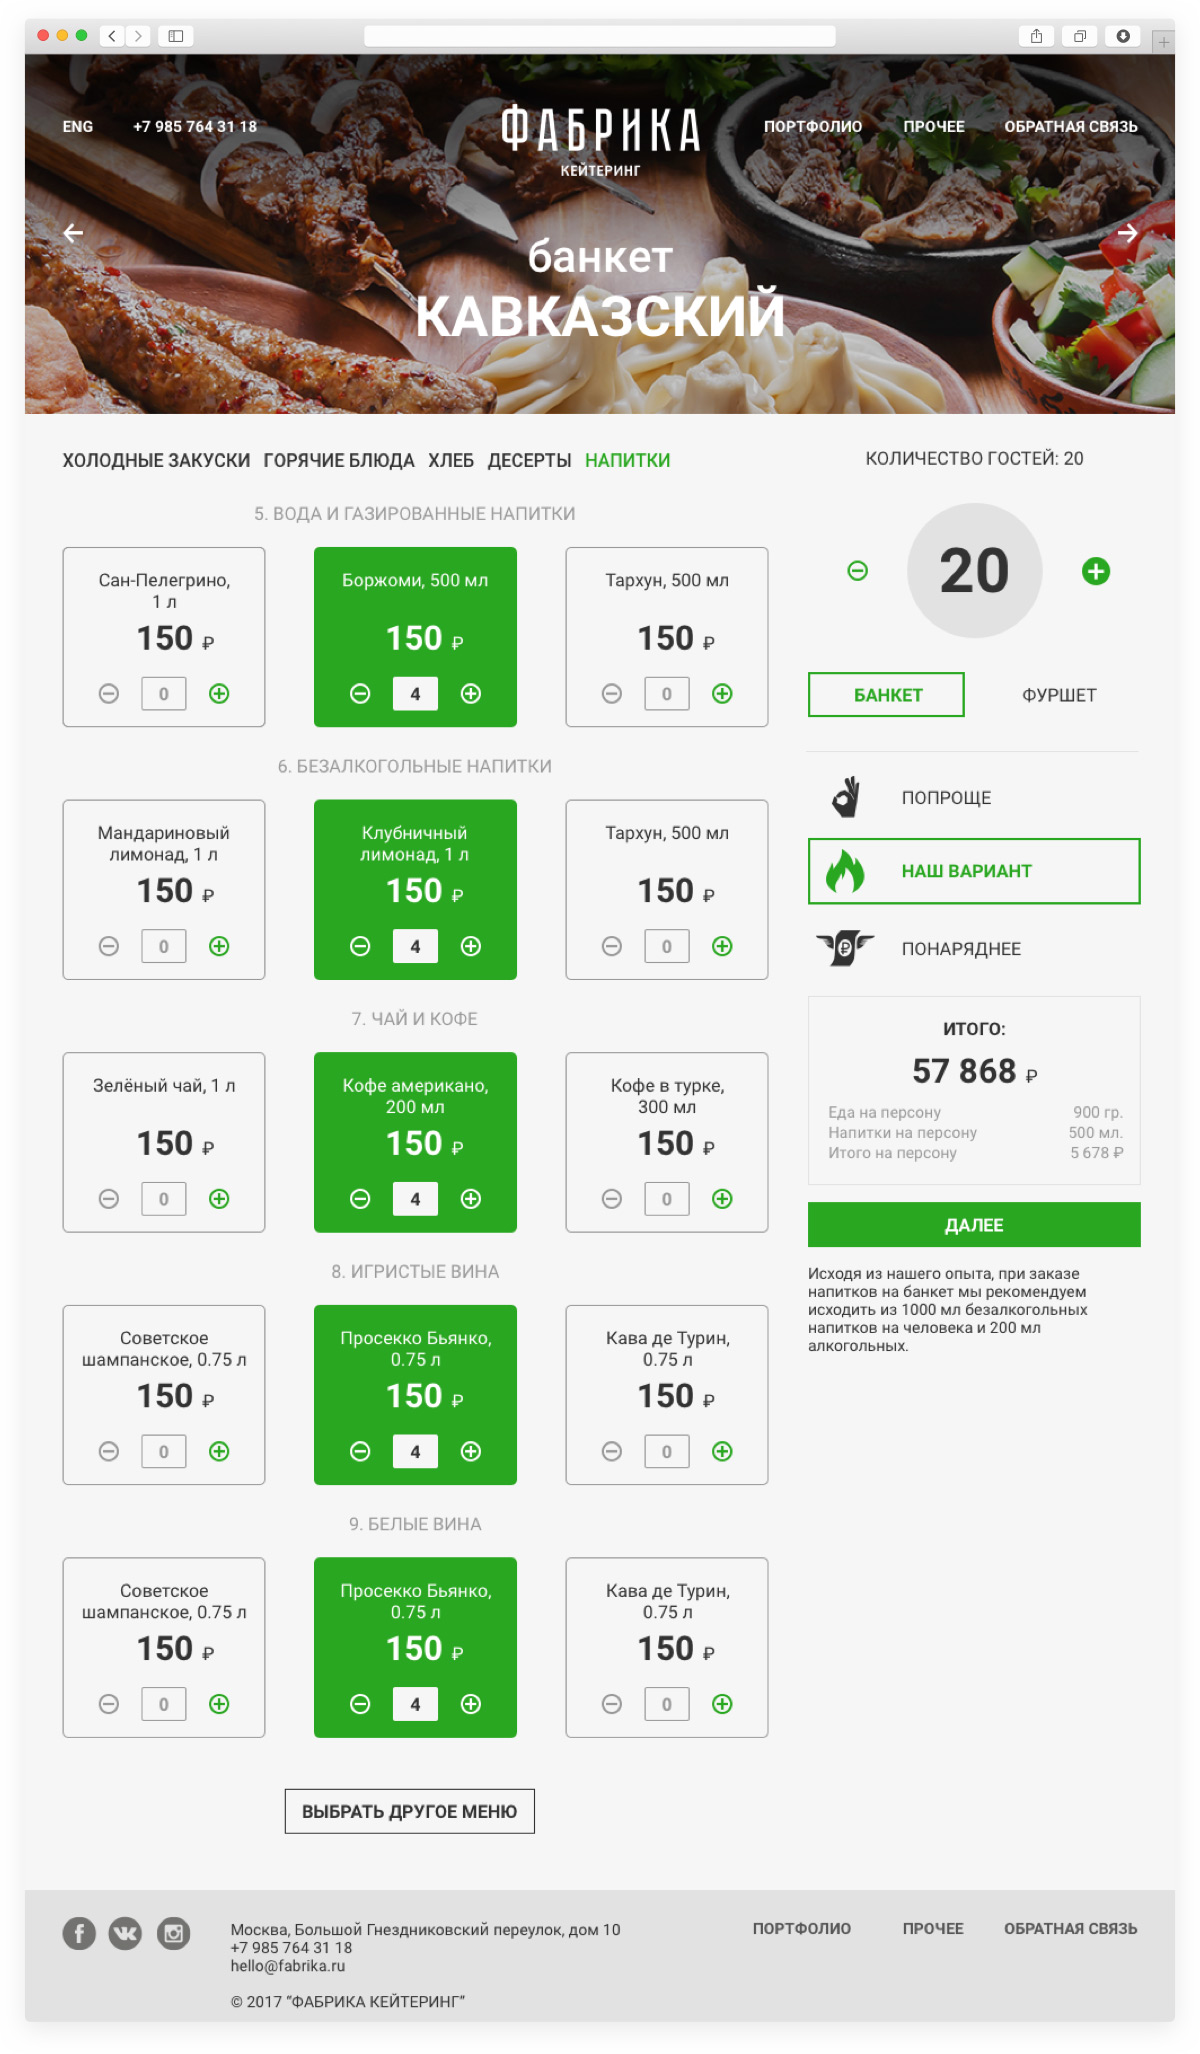
Task: Switch to ХОЛОДНЫЕ ЗАКУСКИ tab
Action: [156, 461]
